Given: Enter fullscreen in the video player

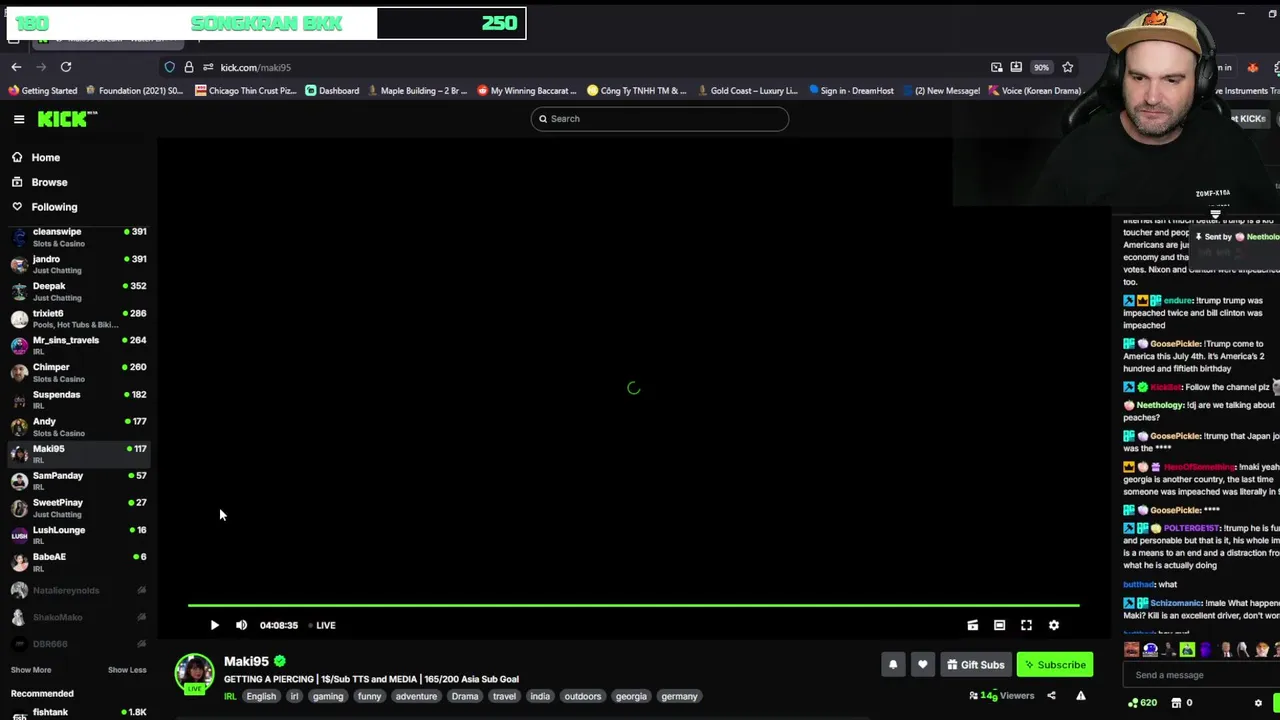Looking at the screenshot, I should click(1026, 625).
